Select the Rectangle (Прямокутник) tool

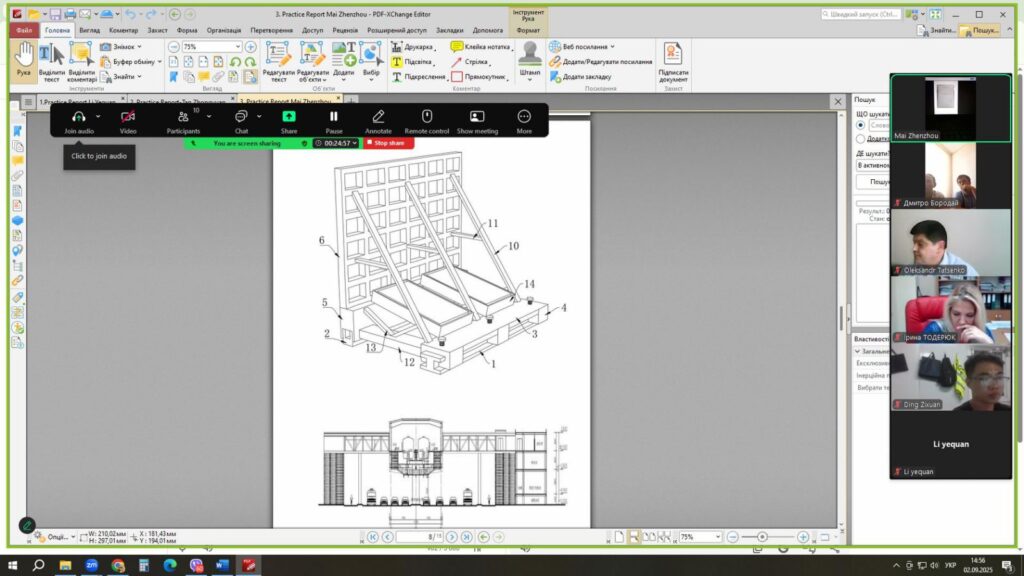click(x=479, y=76)
